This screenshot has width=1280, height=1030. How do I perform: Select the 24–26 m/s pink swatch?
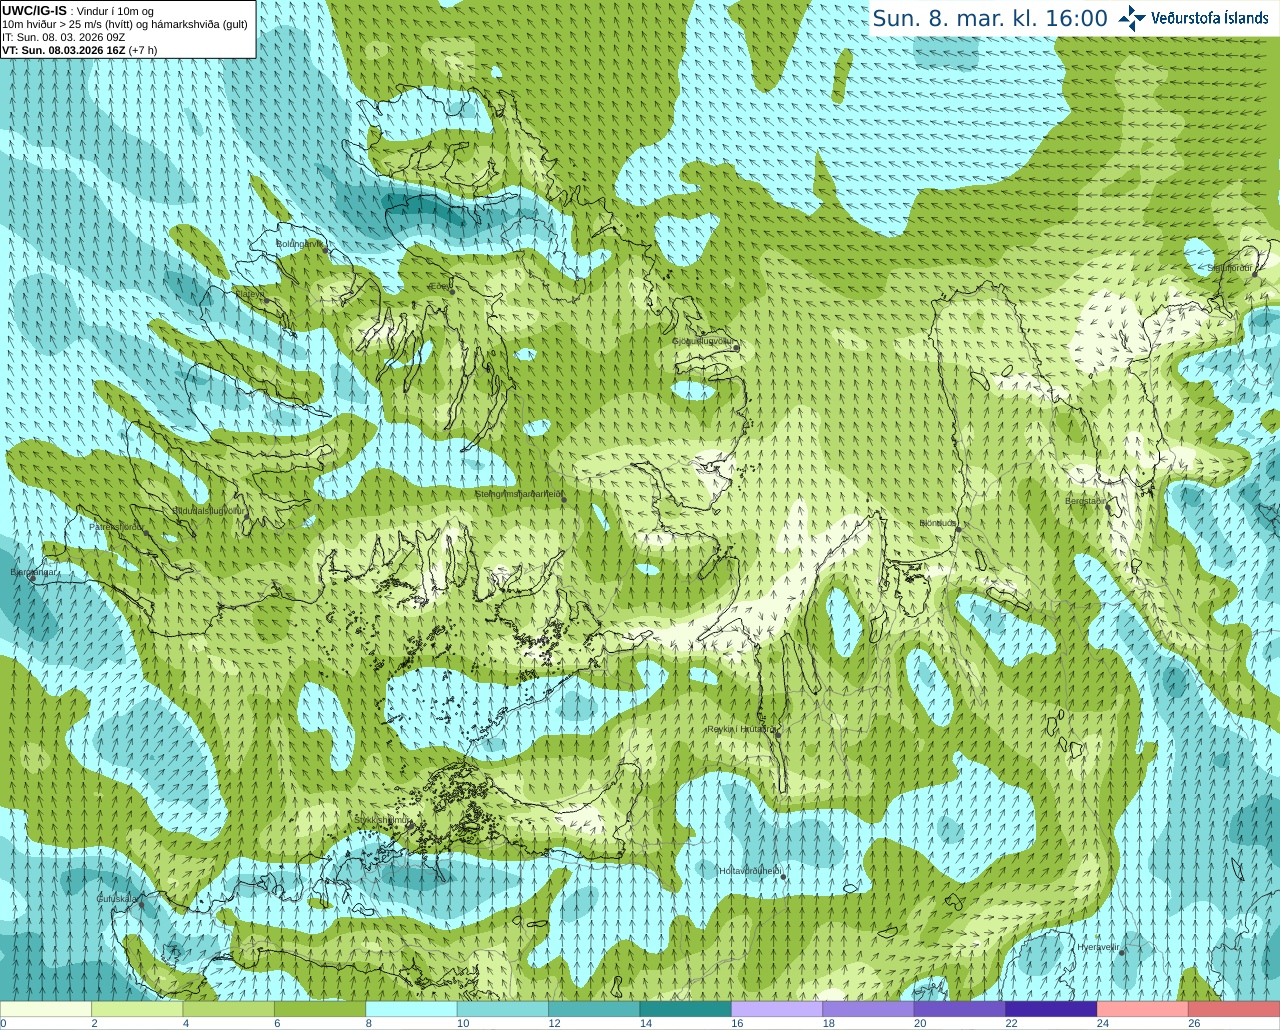[1143, 1009]
